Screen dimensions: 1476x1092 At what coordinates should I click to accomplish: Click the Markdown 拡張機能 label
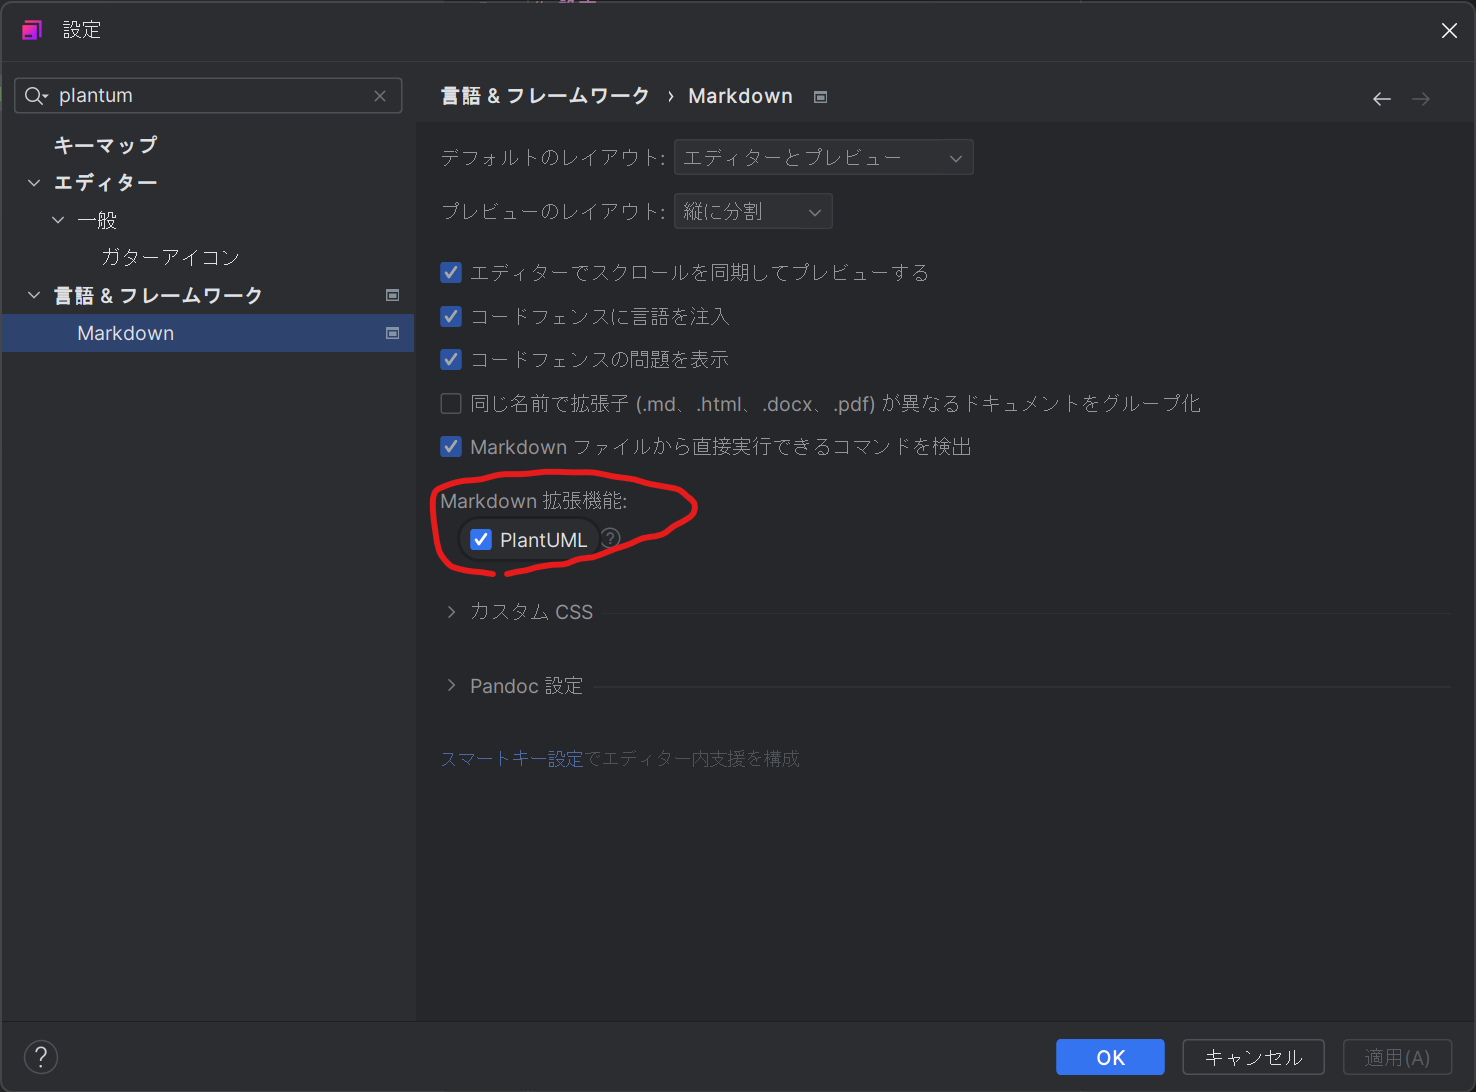534,501
